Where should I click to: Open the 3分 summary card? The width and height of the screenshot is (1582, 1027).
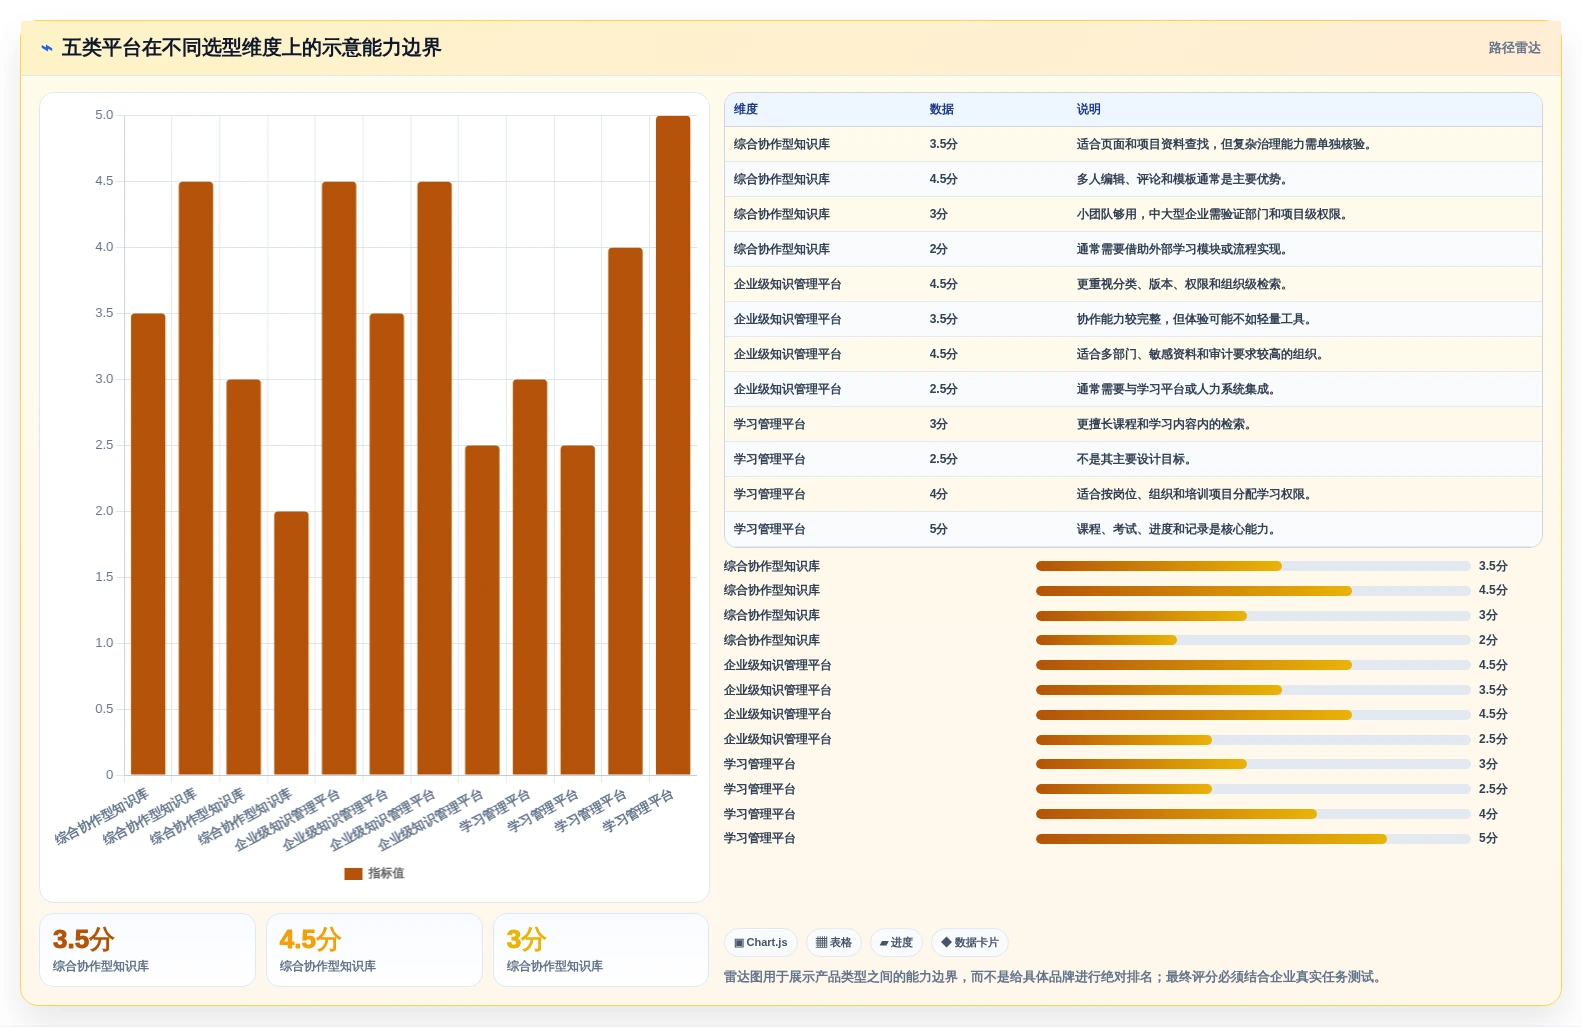601,950
